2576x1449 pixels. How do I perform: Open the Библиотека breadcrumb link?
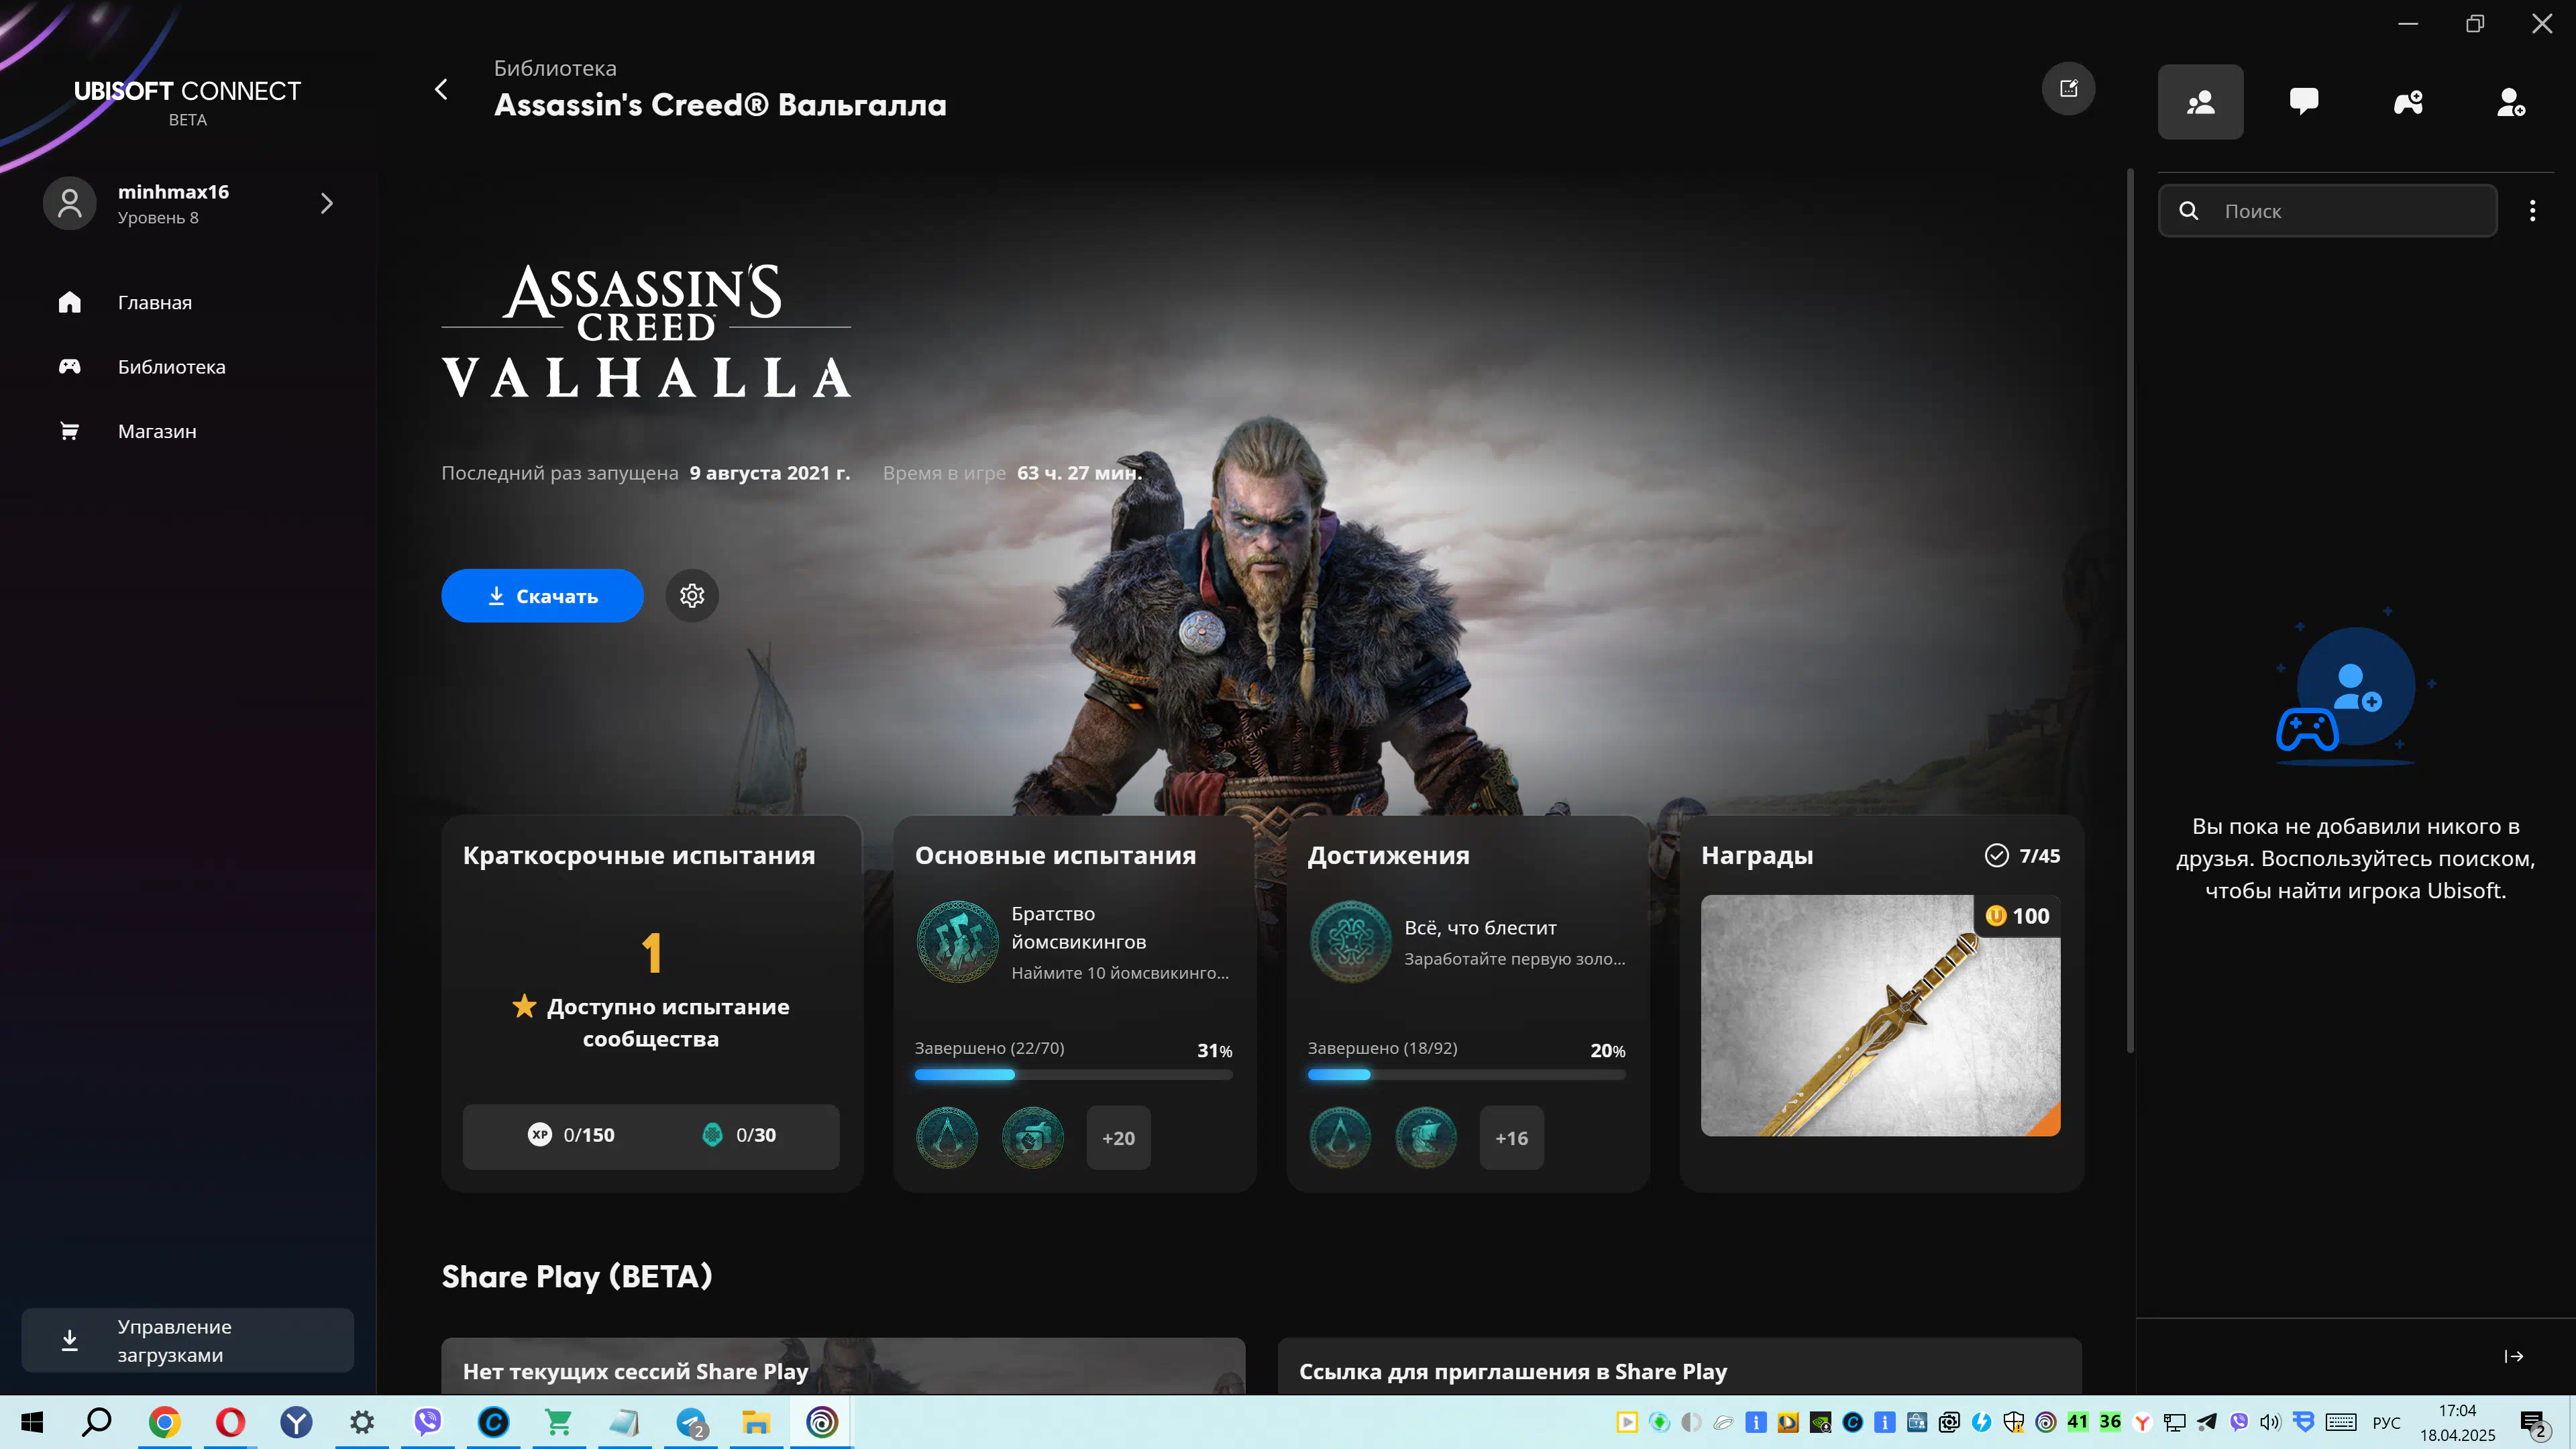pos(555,68)
